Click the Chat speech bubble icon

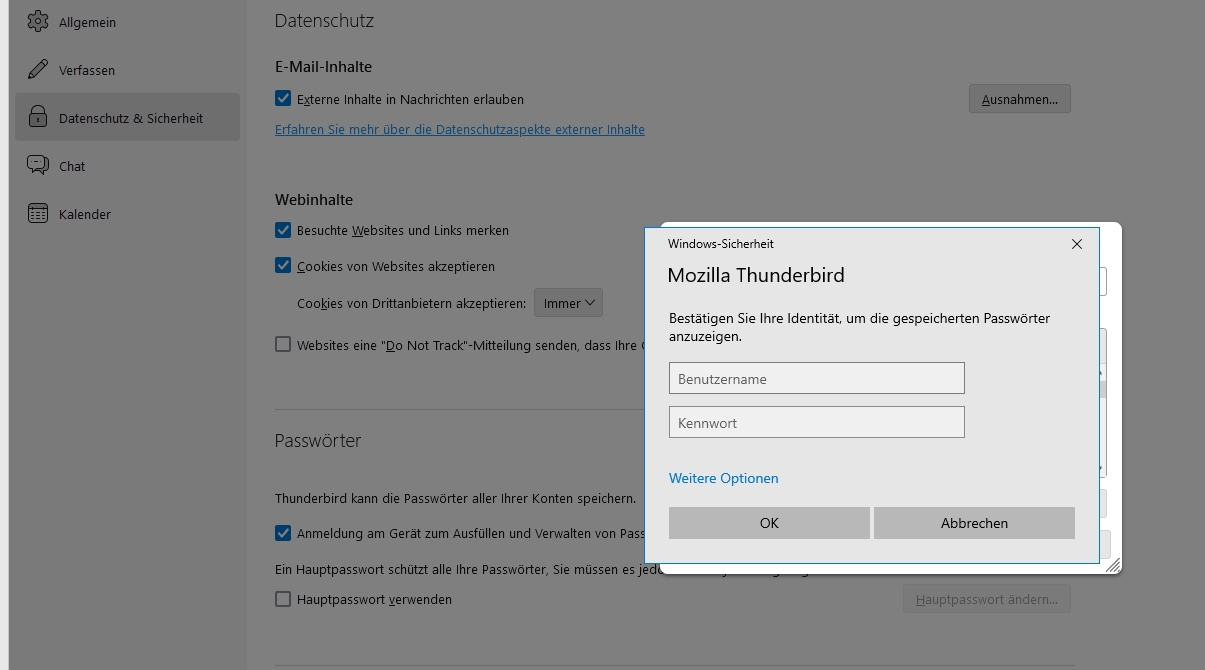[38, 165]
